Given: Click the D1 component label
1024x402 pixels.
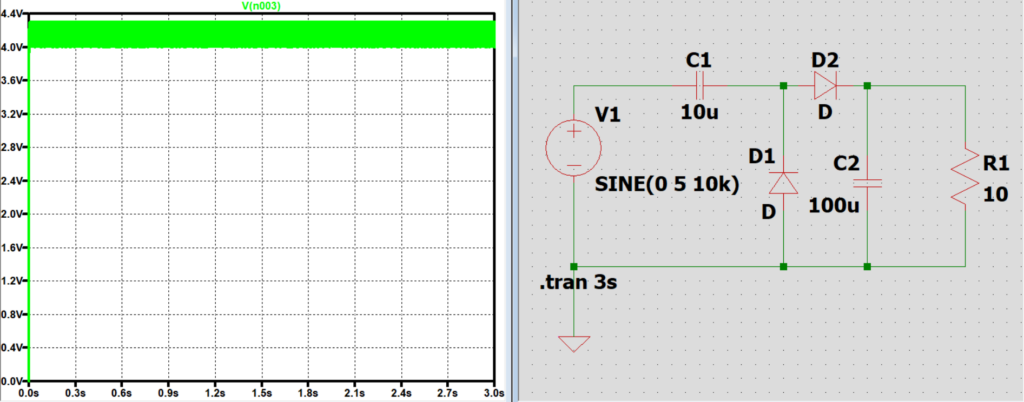Looking at the screenshot, I should [761, 157].
